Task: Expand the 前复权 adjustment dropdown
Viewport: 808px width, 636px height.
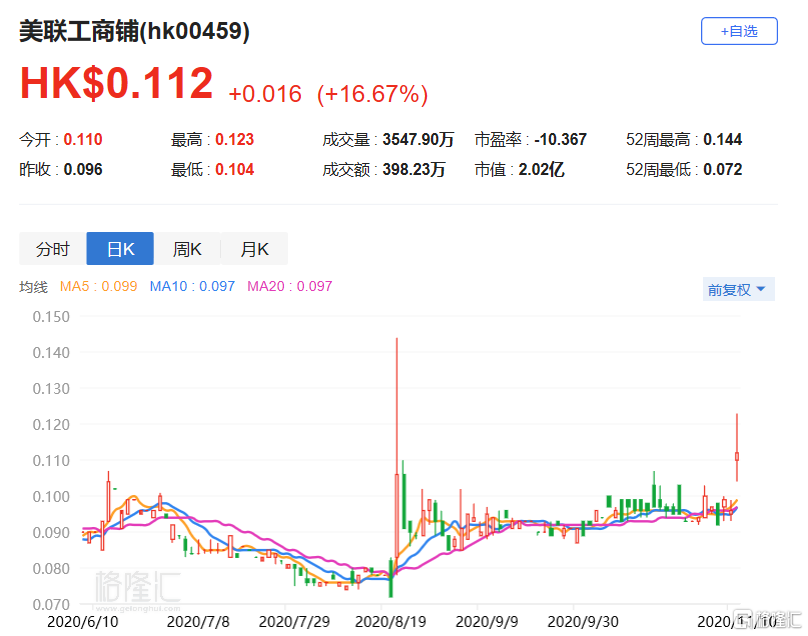Action: (x=737, y=289)
